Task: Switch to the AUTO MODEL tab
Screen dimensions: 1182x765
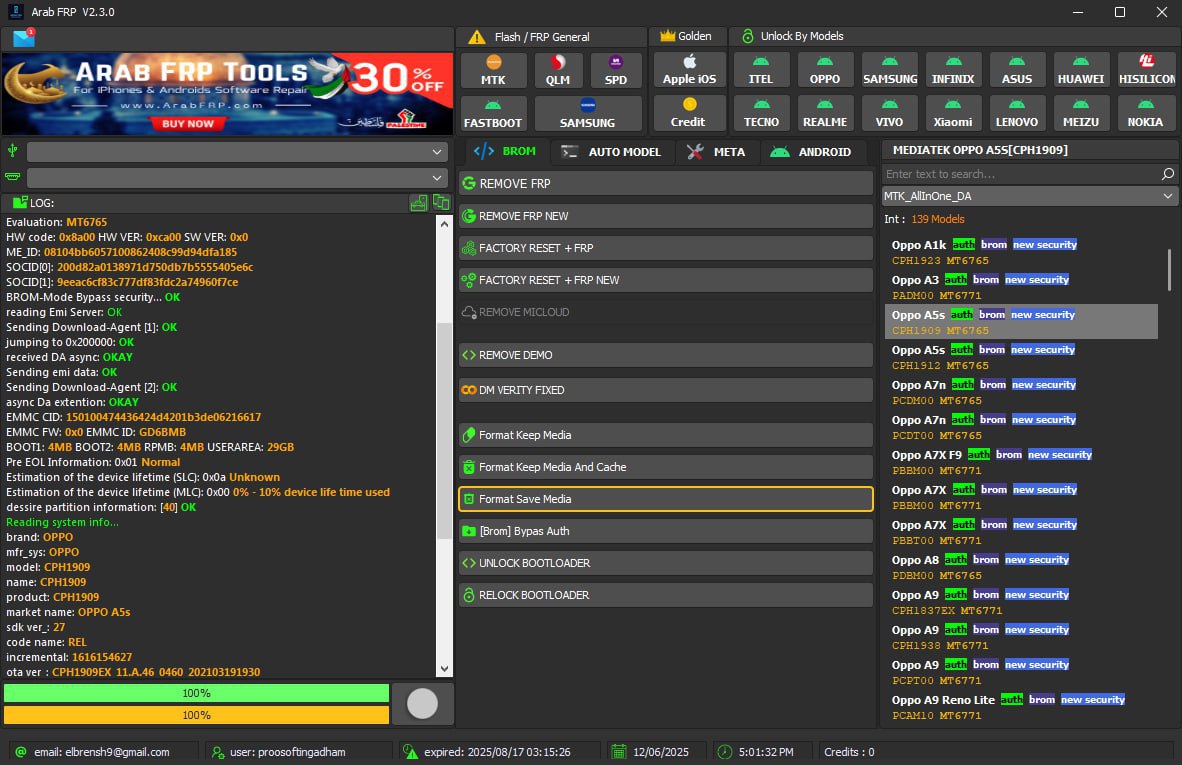Action: 612,151
